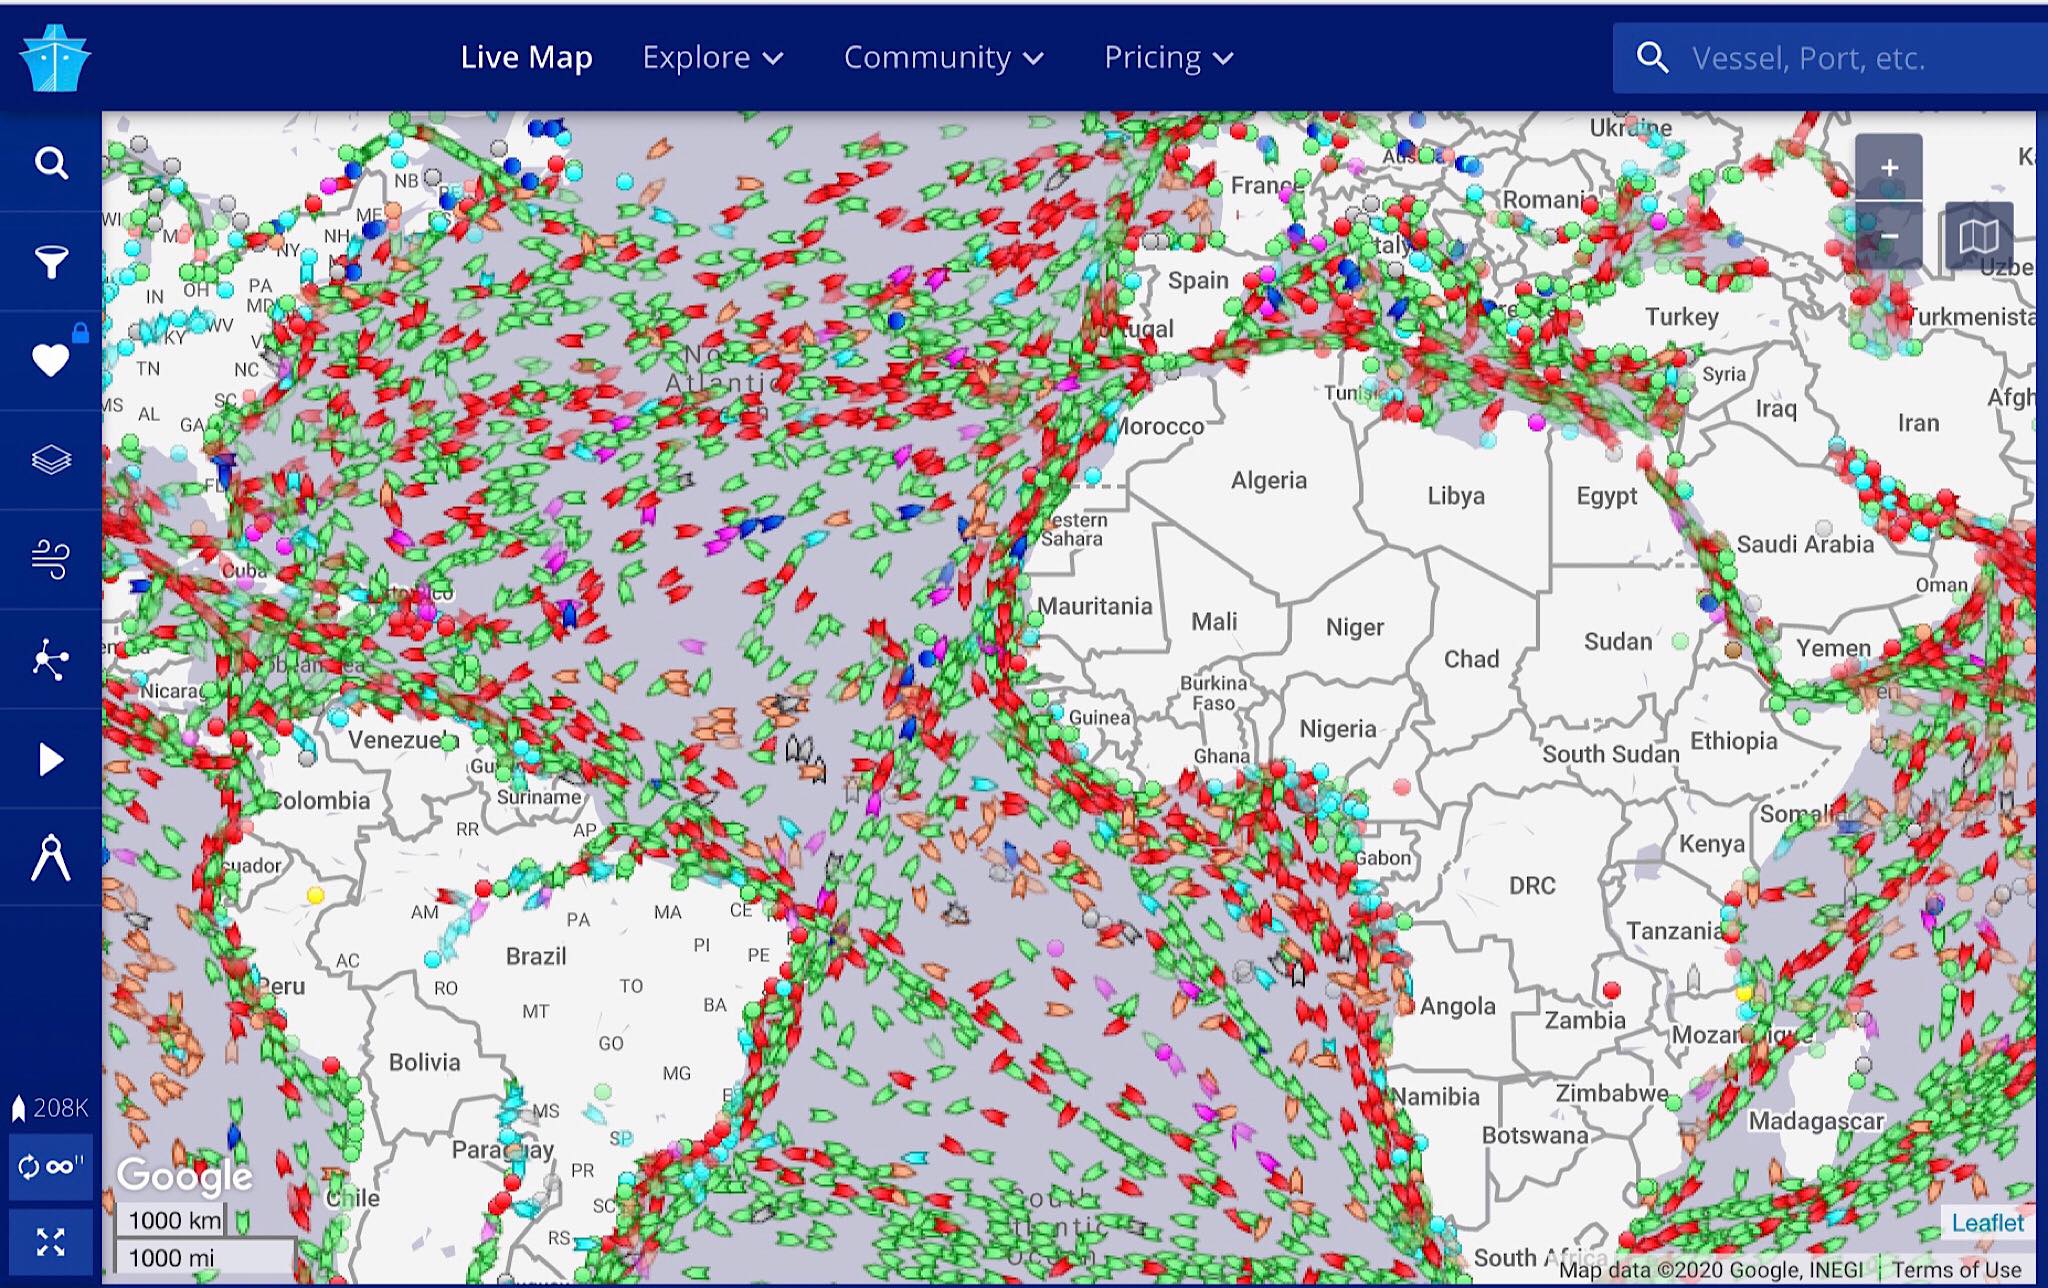Open the Live Map tab

tap(526, 58)
